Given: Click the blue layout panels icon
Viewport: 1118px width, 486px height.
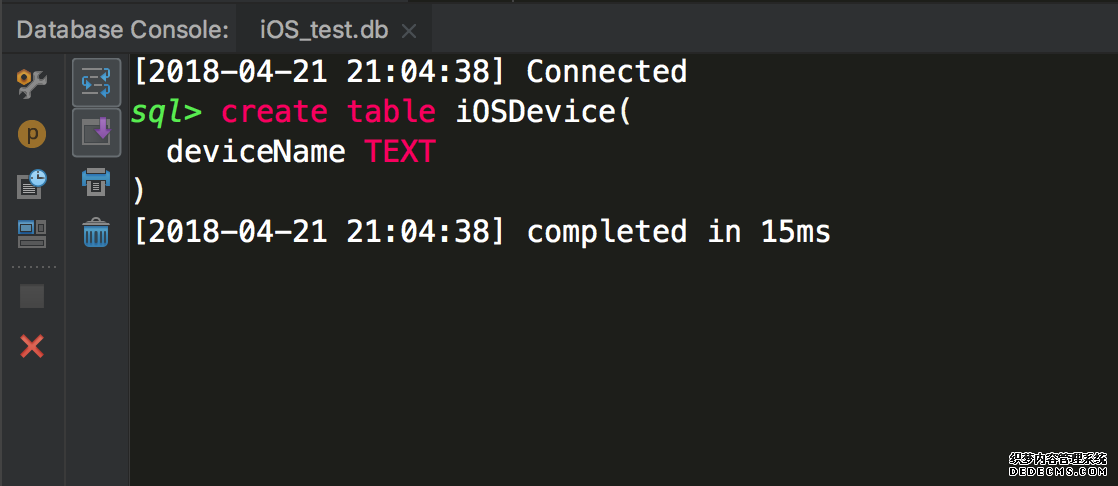Looking at the screenshot, I should click(32, 234).
